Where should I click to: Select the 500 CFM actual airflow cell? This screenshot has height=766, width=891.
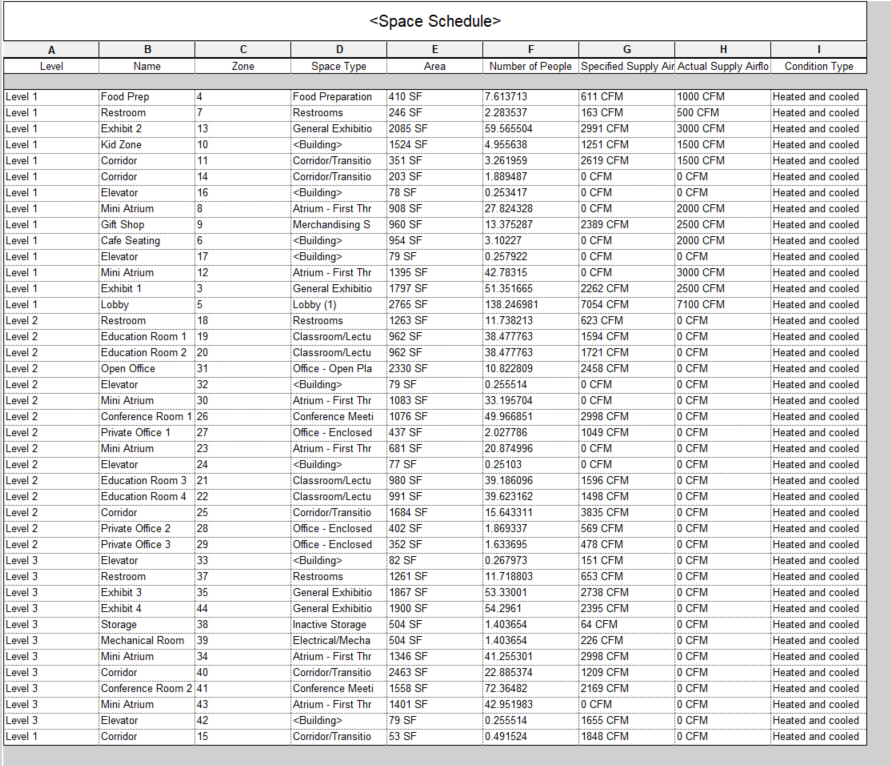pos(723,113)
